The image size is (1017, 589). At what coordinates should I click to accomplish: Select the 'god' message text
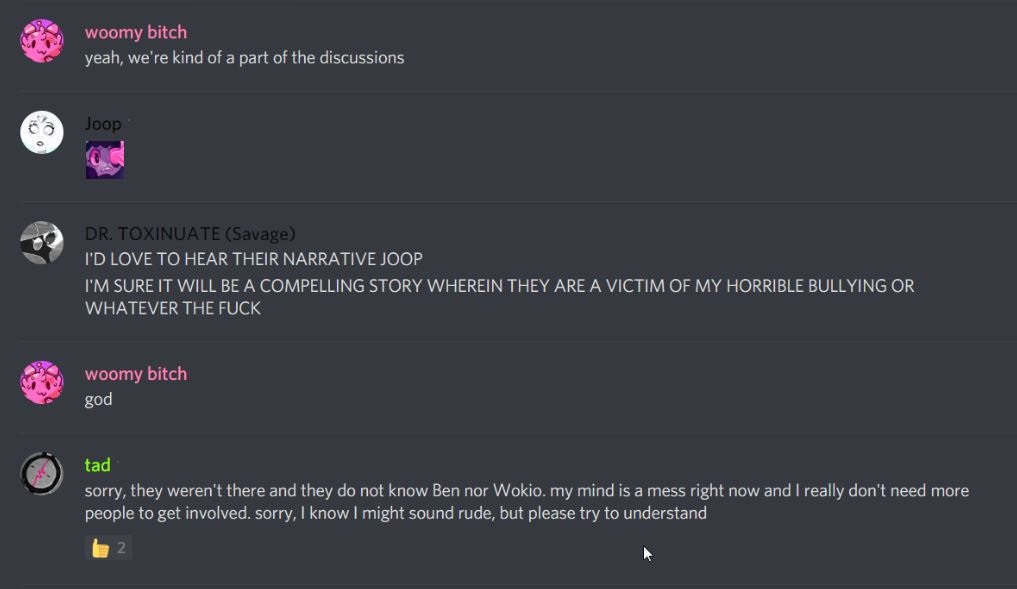tap(99, 400)
